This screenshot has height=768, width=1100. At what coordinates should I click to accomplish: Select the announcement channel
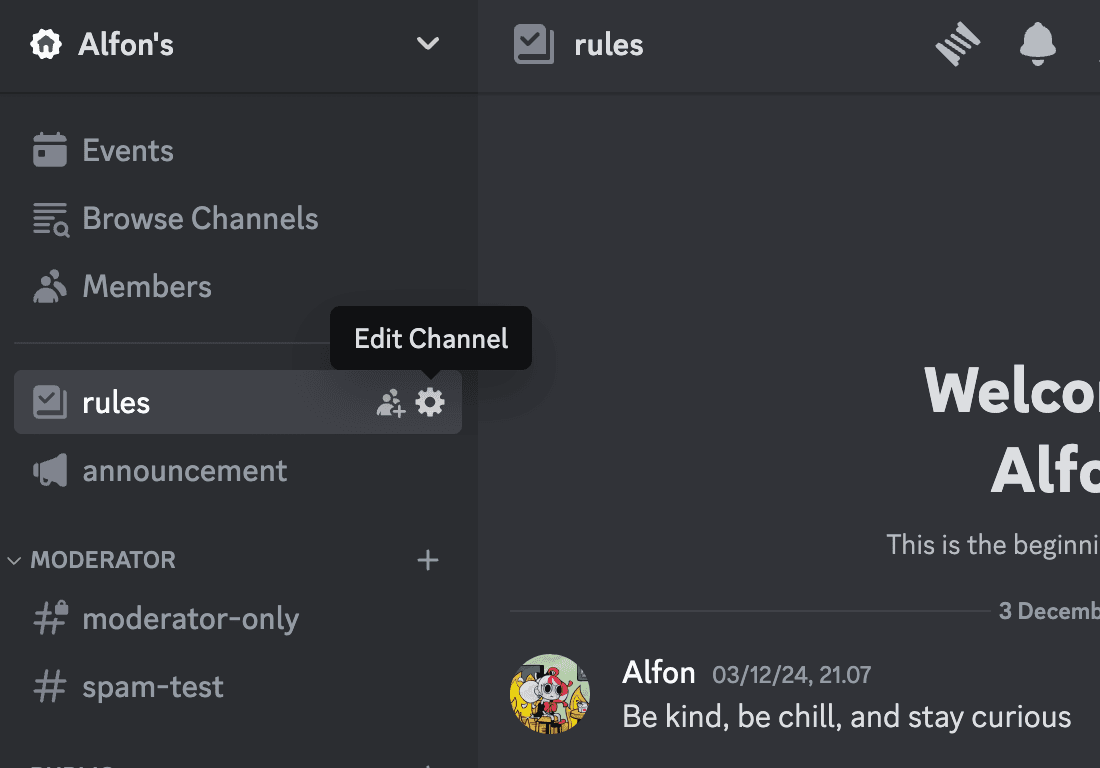coord(185,471)
